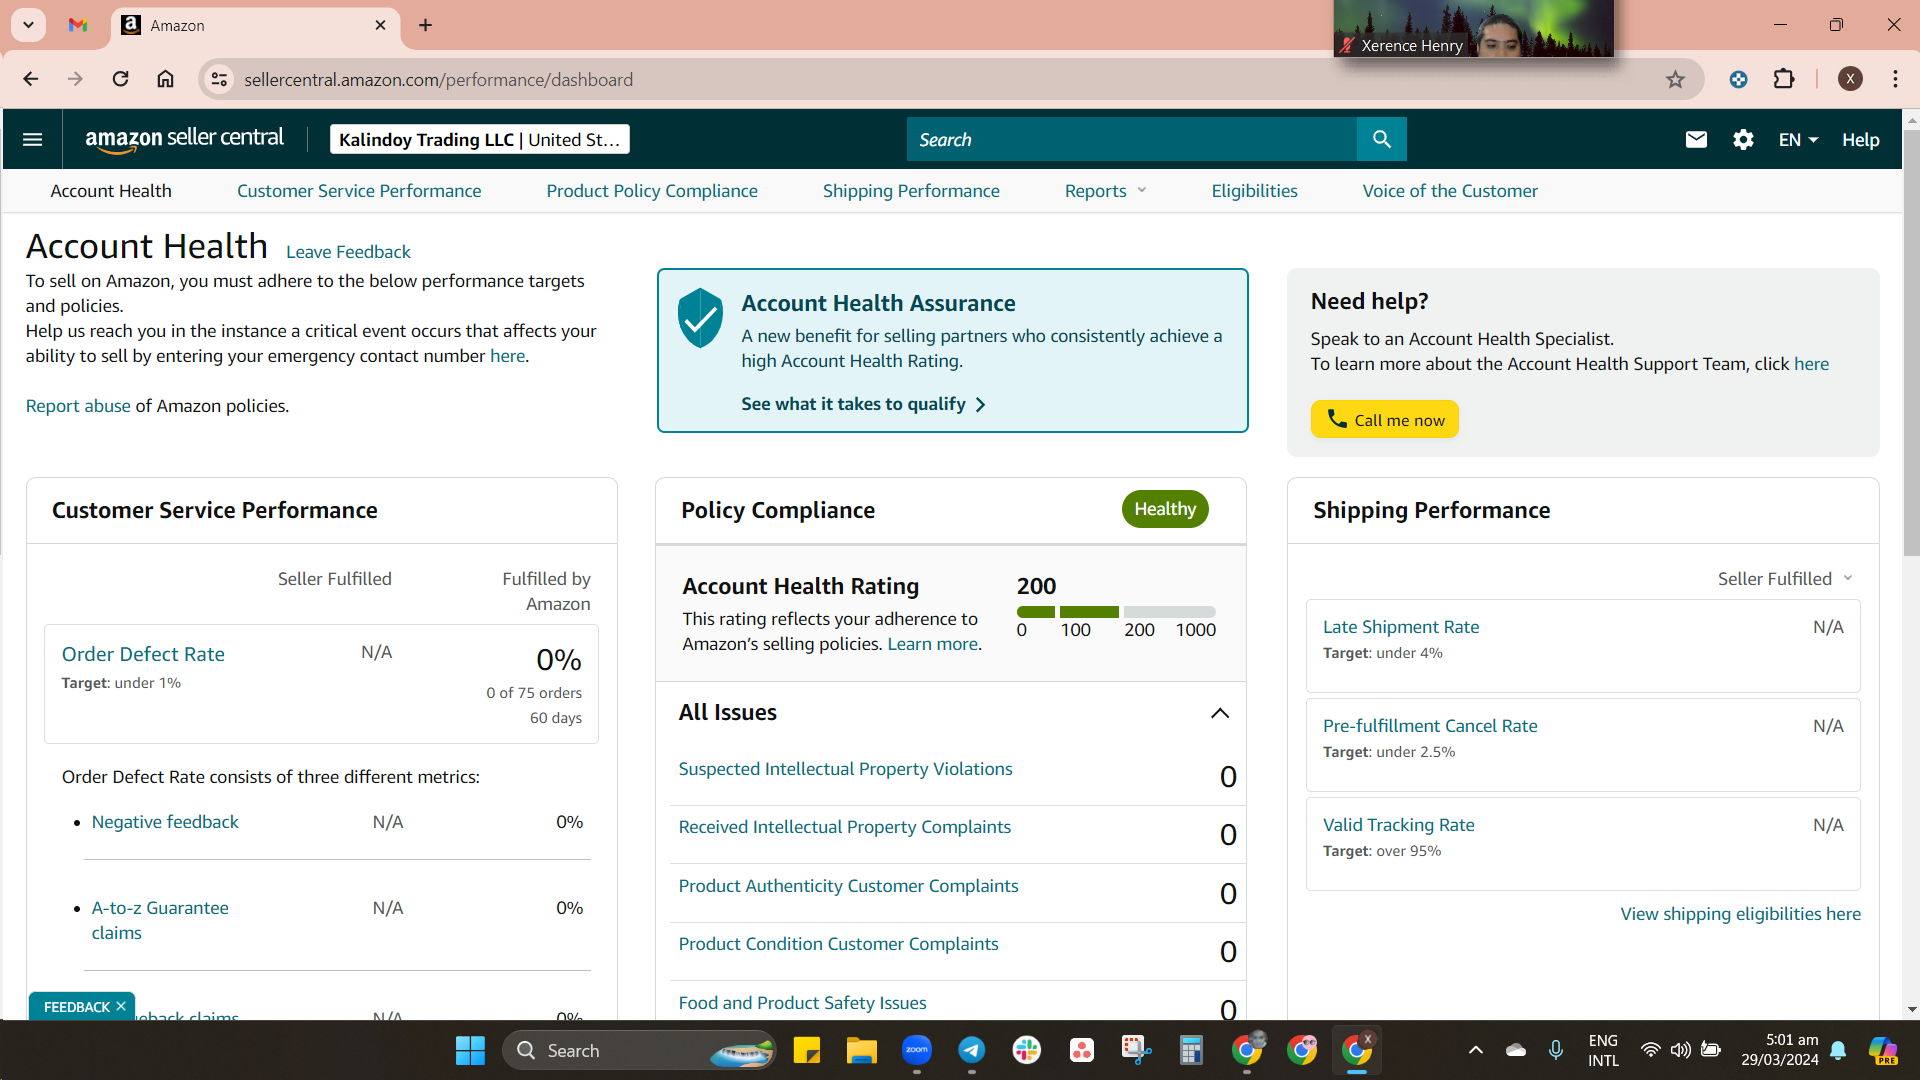Click the Leave Feedback link
The height and width of the screenshot is (1080, 1920).
348,252
